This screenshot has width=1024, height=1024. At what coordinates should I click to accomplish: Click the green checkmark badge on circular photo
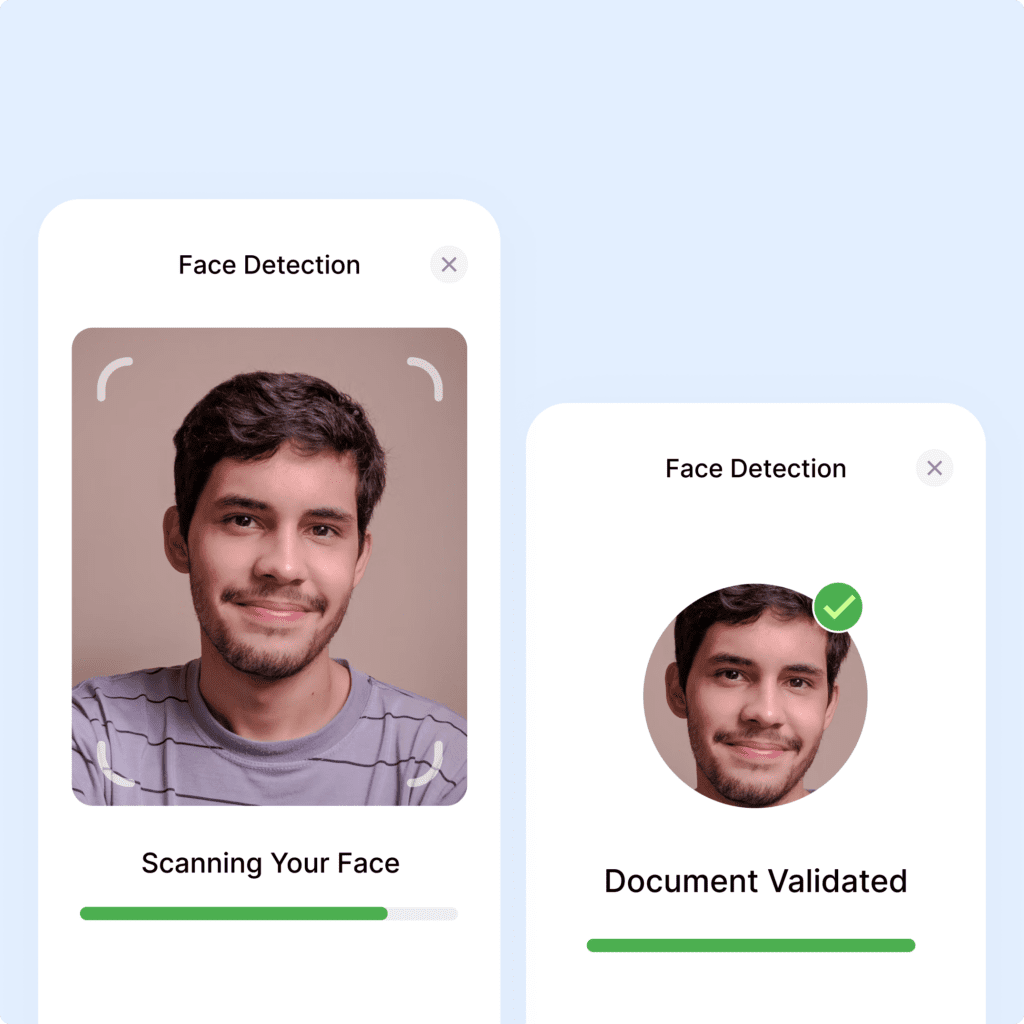point(838,607)
